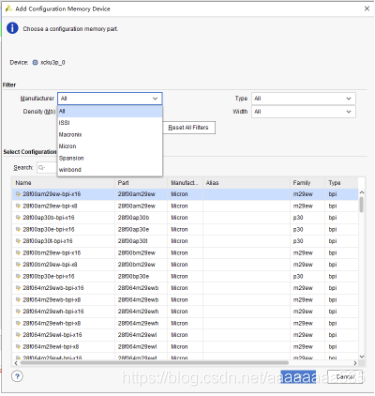
Task: Click the part icon beside 28f064m29ewl-bpi-x16
Action: click(19, 335)
